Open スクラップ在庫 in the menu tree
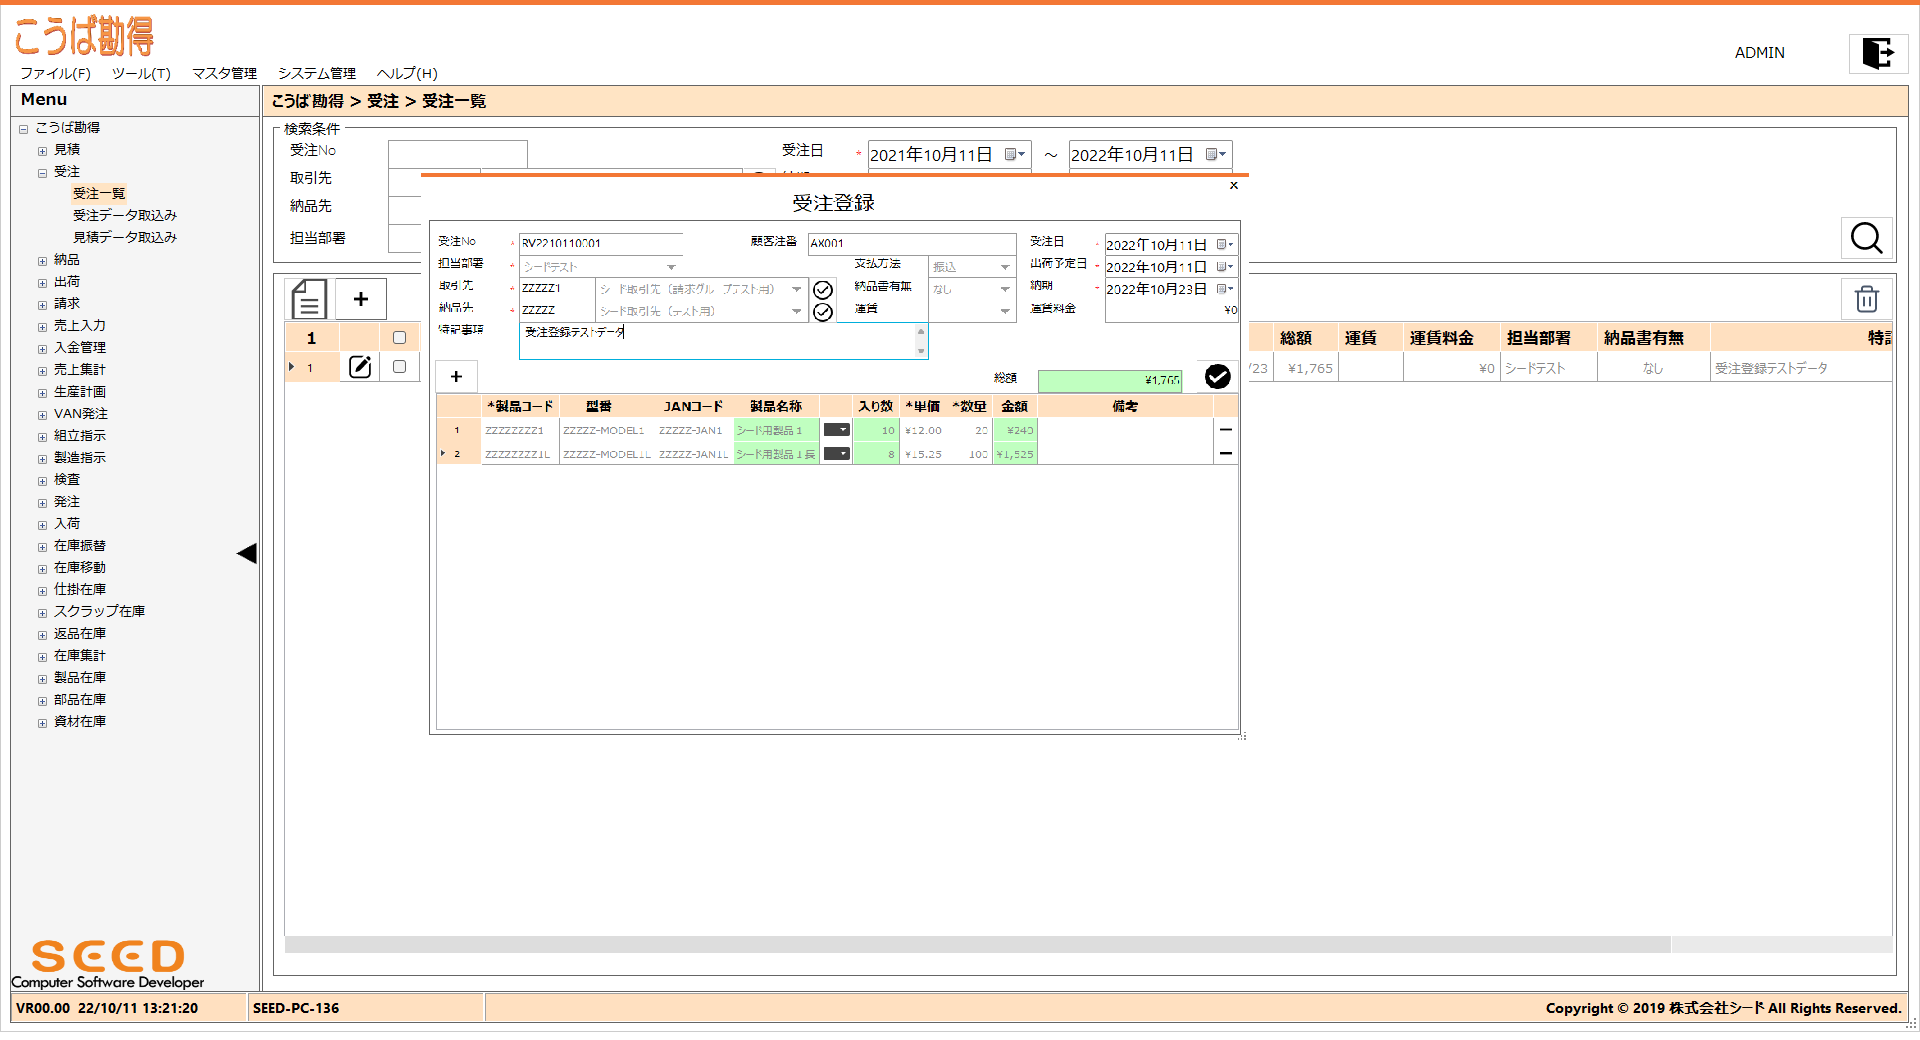Image resolution: width=1920 pixels, height=1040 pixels. [x=99, y=611]
